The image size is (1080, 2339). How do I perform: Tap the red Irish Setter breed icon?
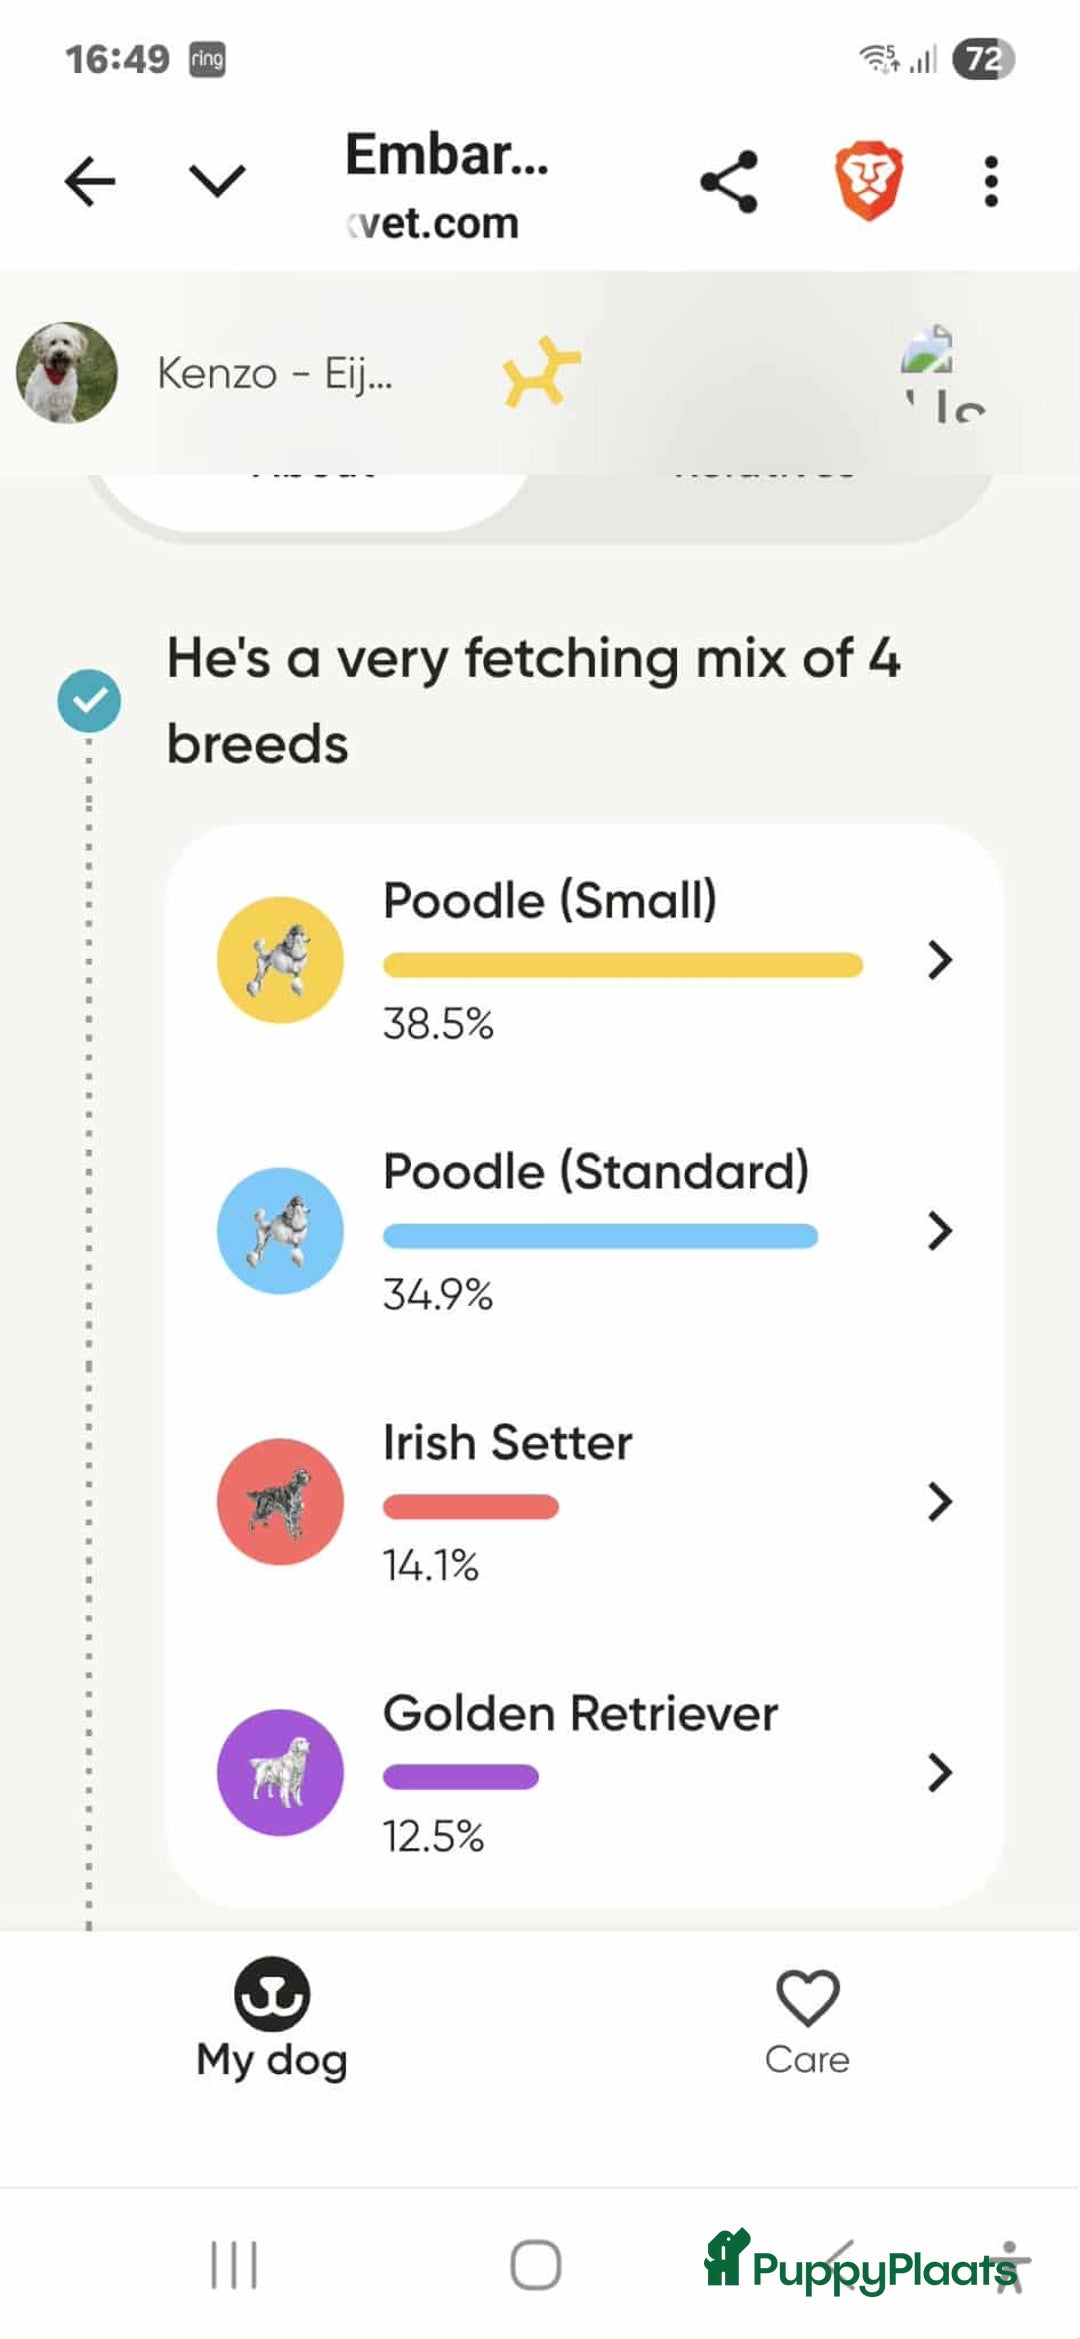pos(280,1501)
